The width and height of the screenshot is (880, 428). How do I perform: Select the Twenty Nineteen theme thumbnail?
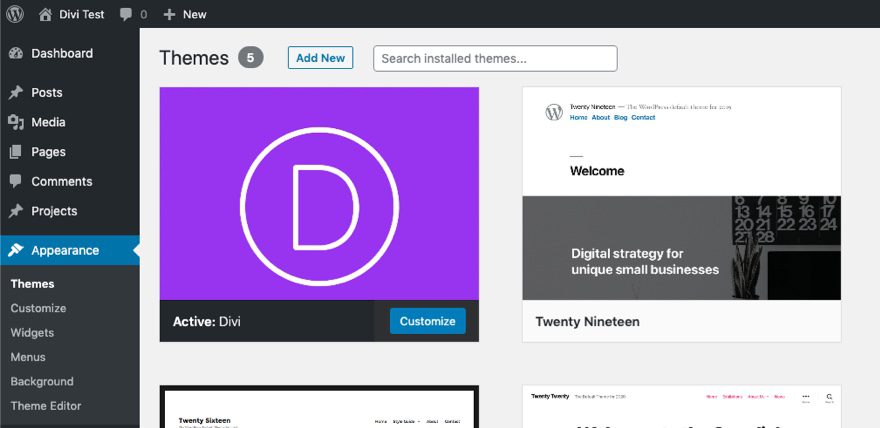(681, 193)
